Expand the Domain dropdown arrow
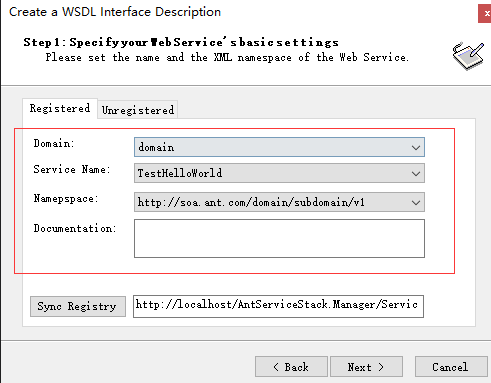 (x=416, y=147)
